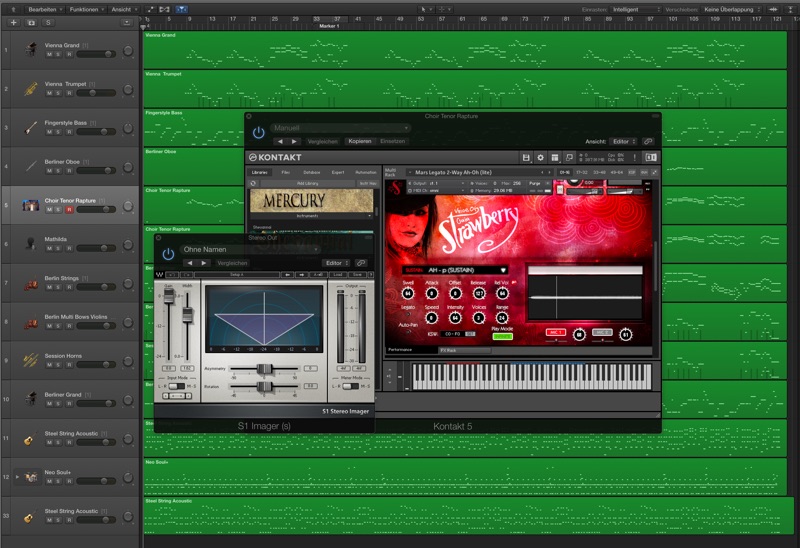This screenshot has height=548, width=800.
Task: Click the link icon in Choir Tenor Rapture plugin header
Action: tap(648, 141)
